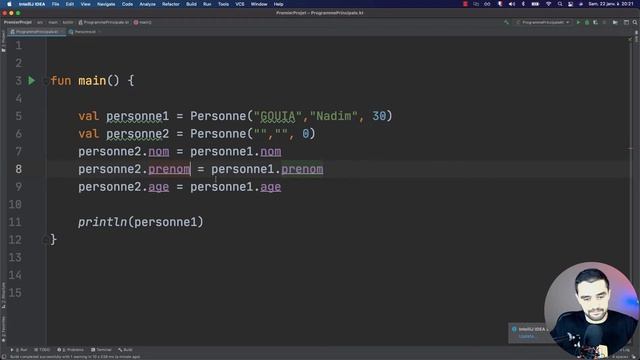640x360 pixels.
Task: Click the green Run button in toolbar
Action: [x=578, y=22]
